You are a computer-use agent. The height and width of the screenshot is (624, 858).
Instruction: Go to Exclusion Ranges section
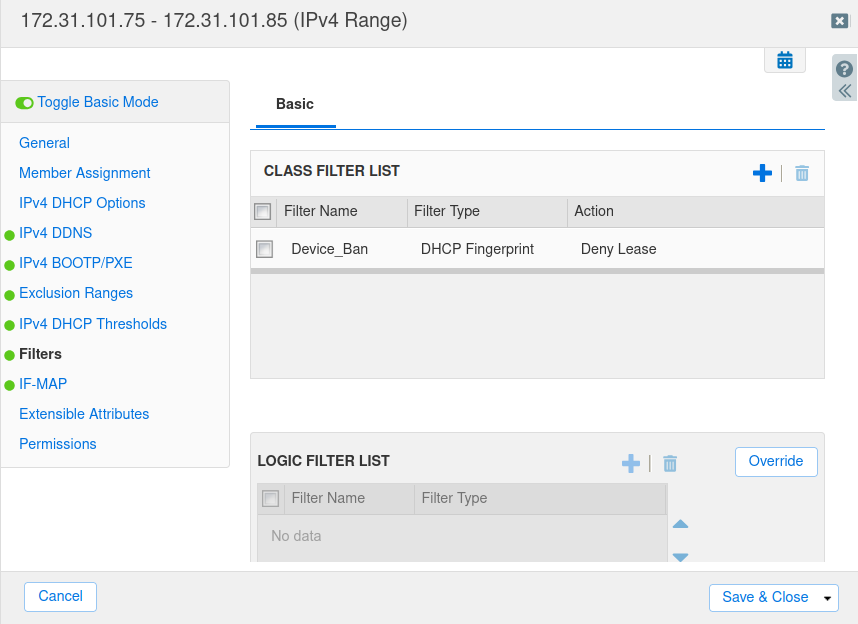pos(76,293)
